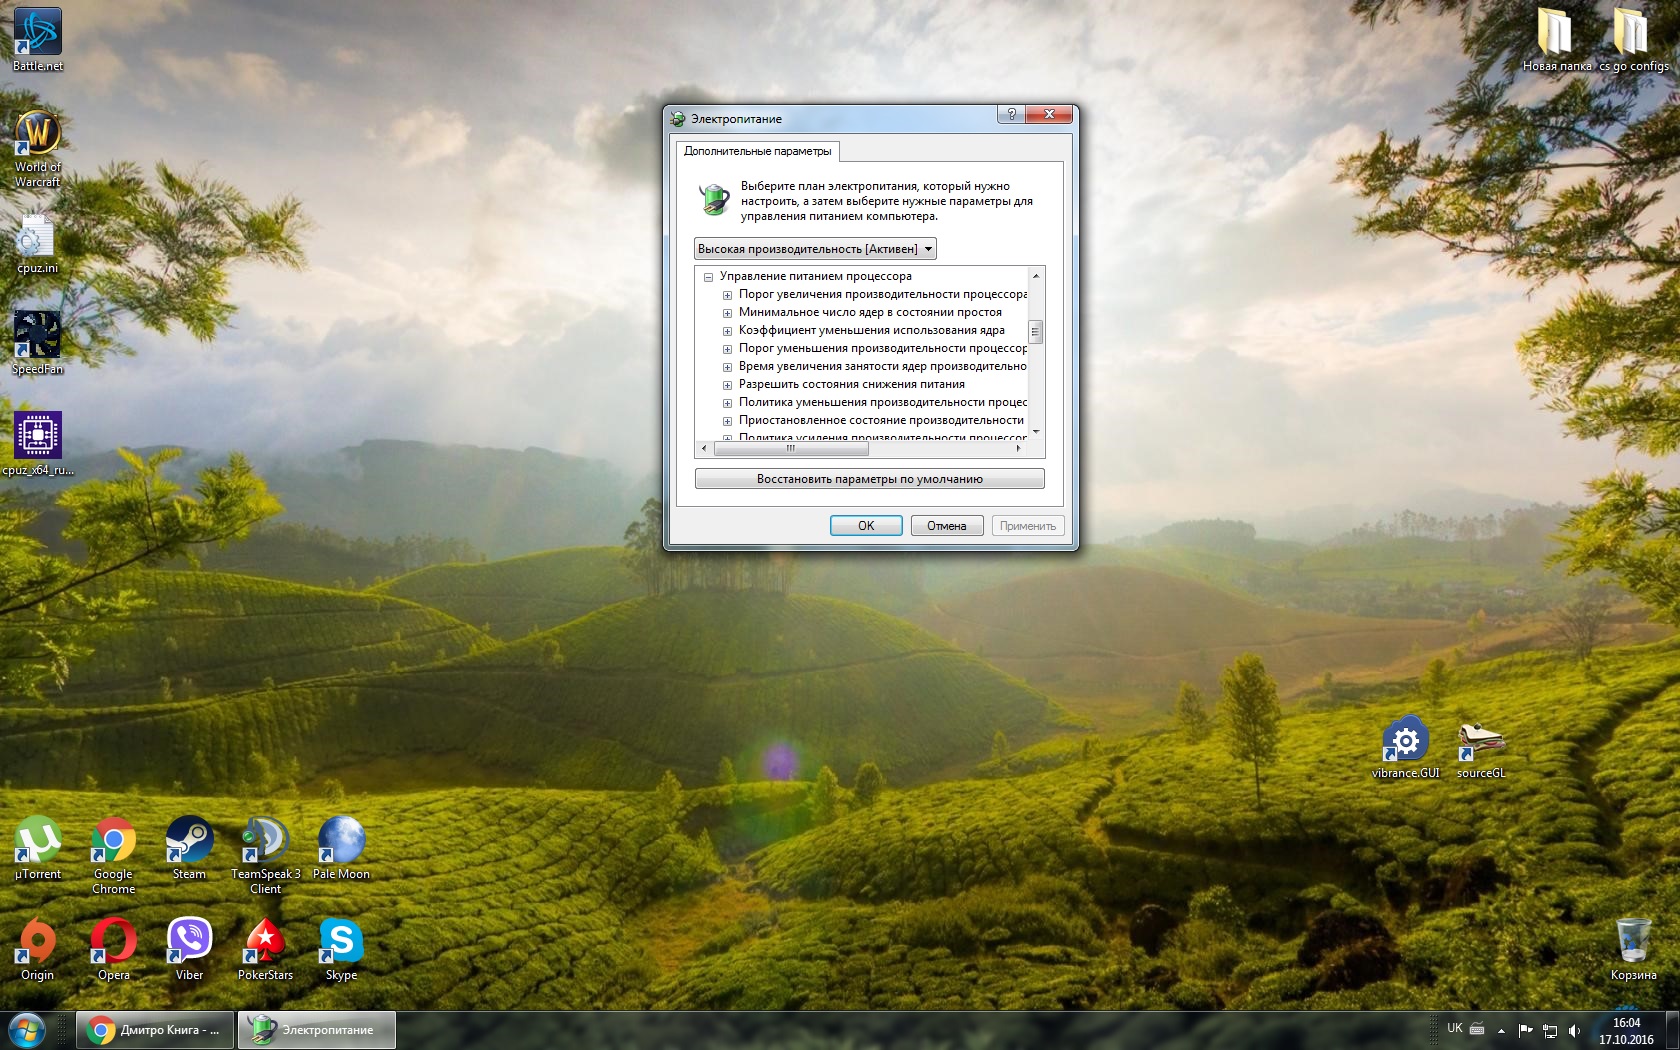Click the scroll down arrow in settings tree
This screenshot has width=1680, height=1050.
pos(1036,432)
